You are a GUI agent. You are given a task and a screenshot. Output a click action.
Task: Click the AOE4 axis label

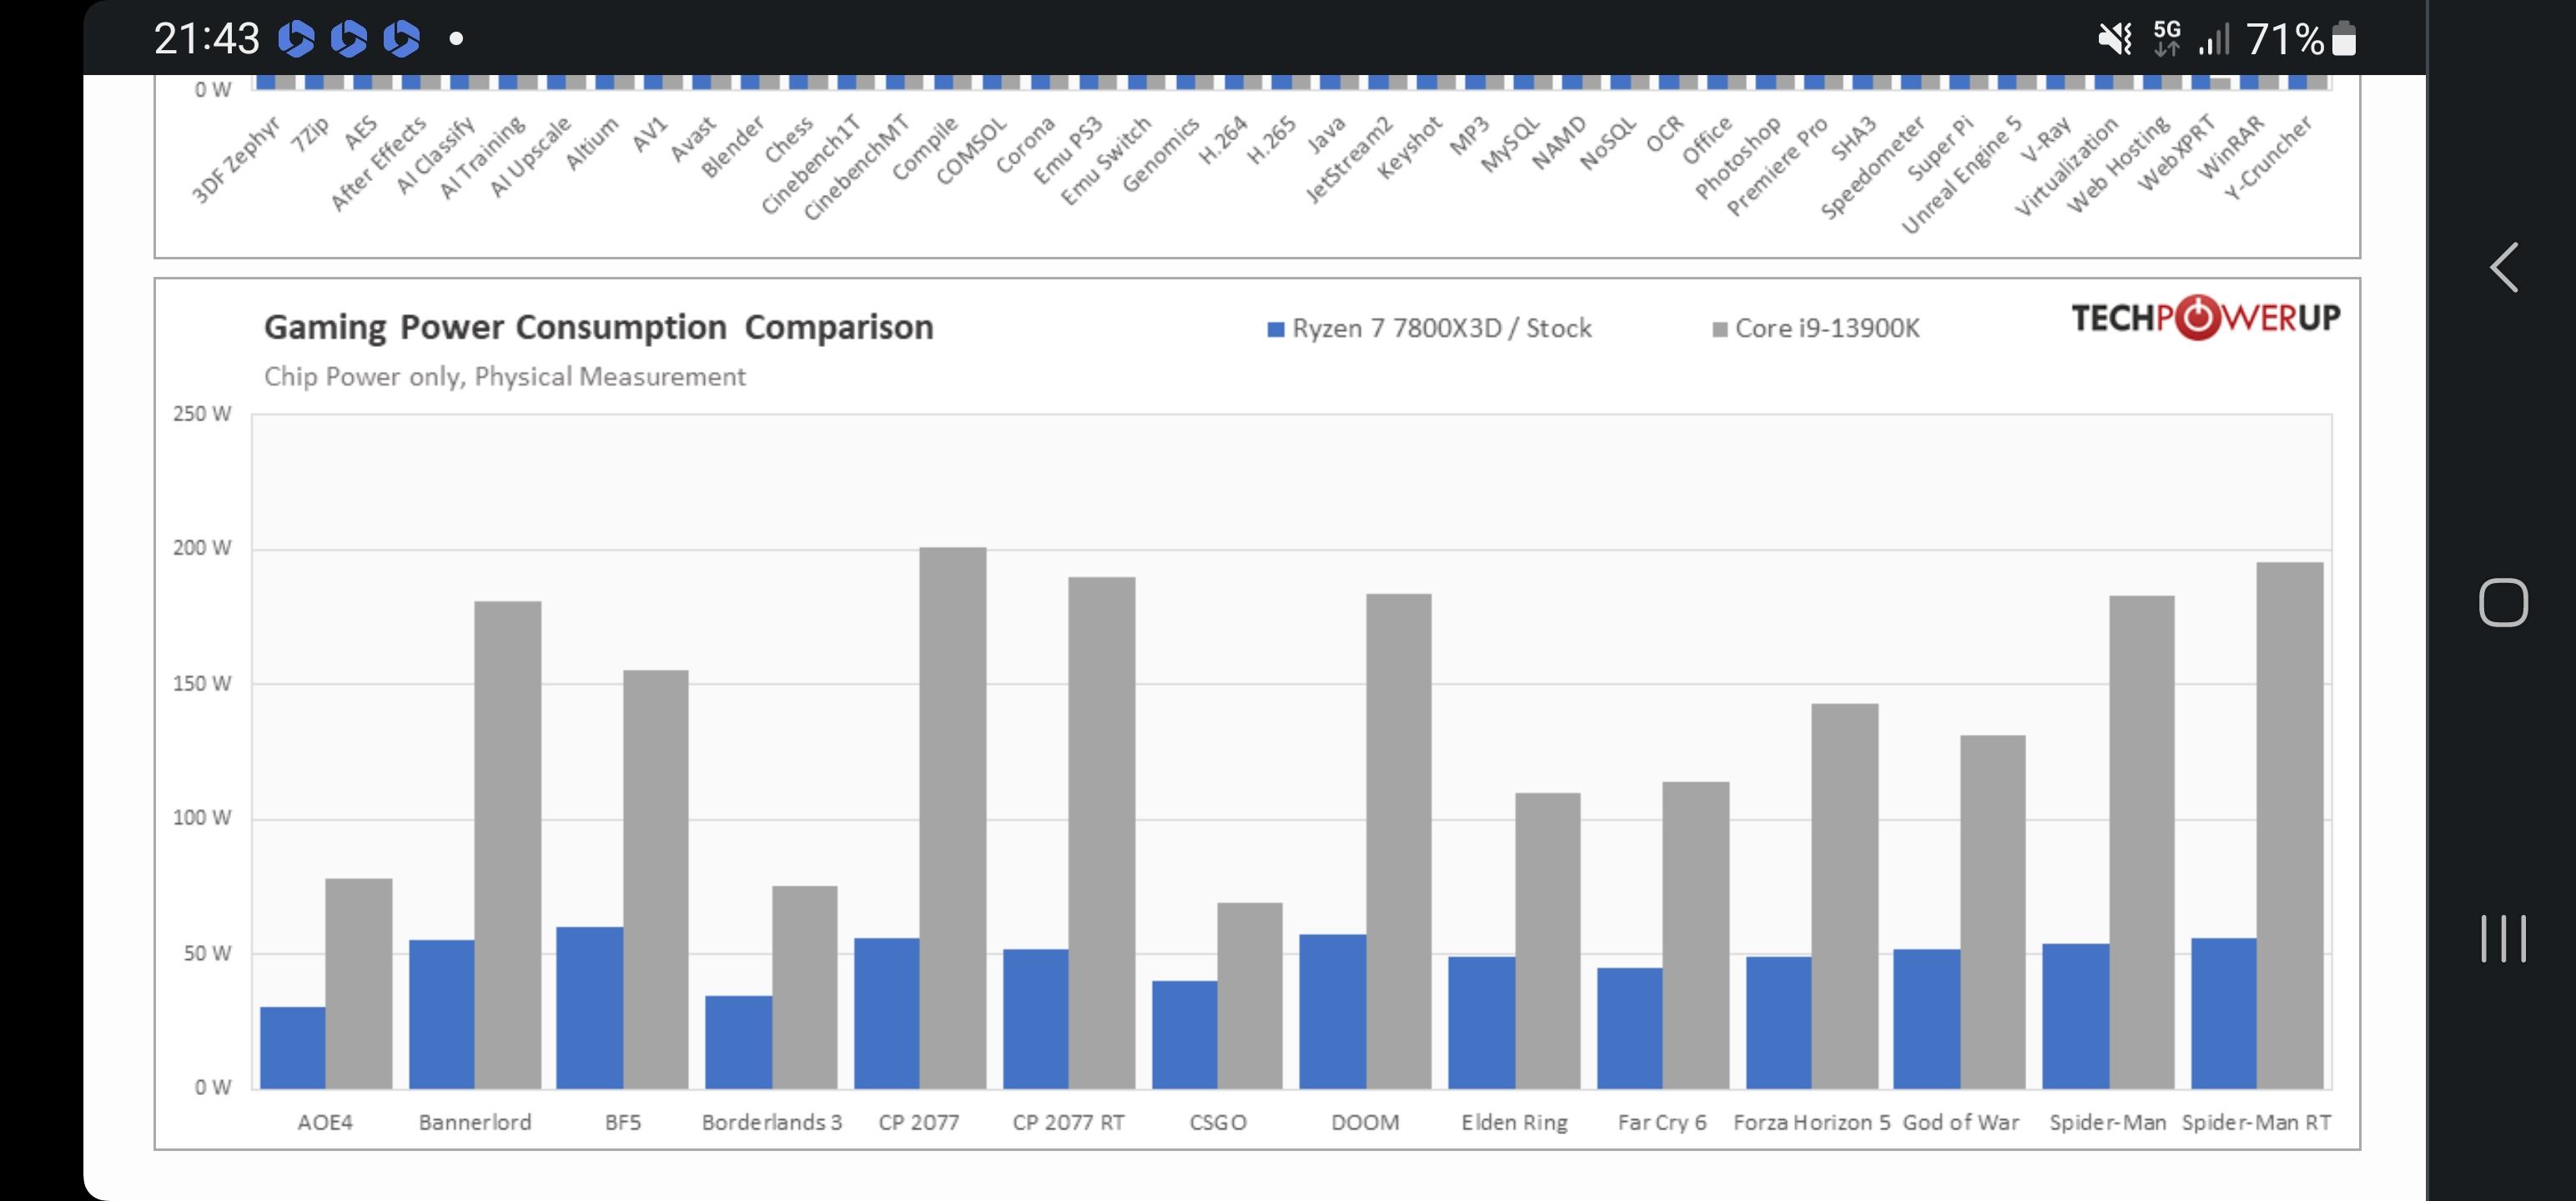(x=325, y=1122)
